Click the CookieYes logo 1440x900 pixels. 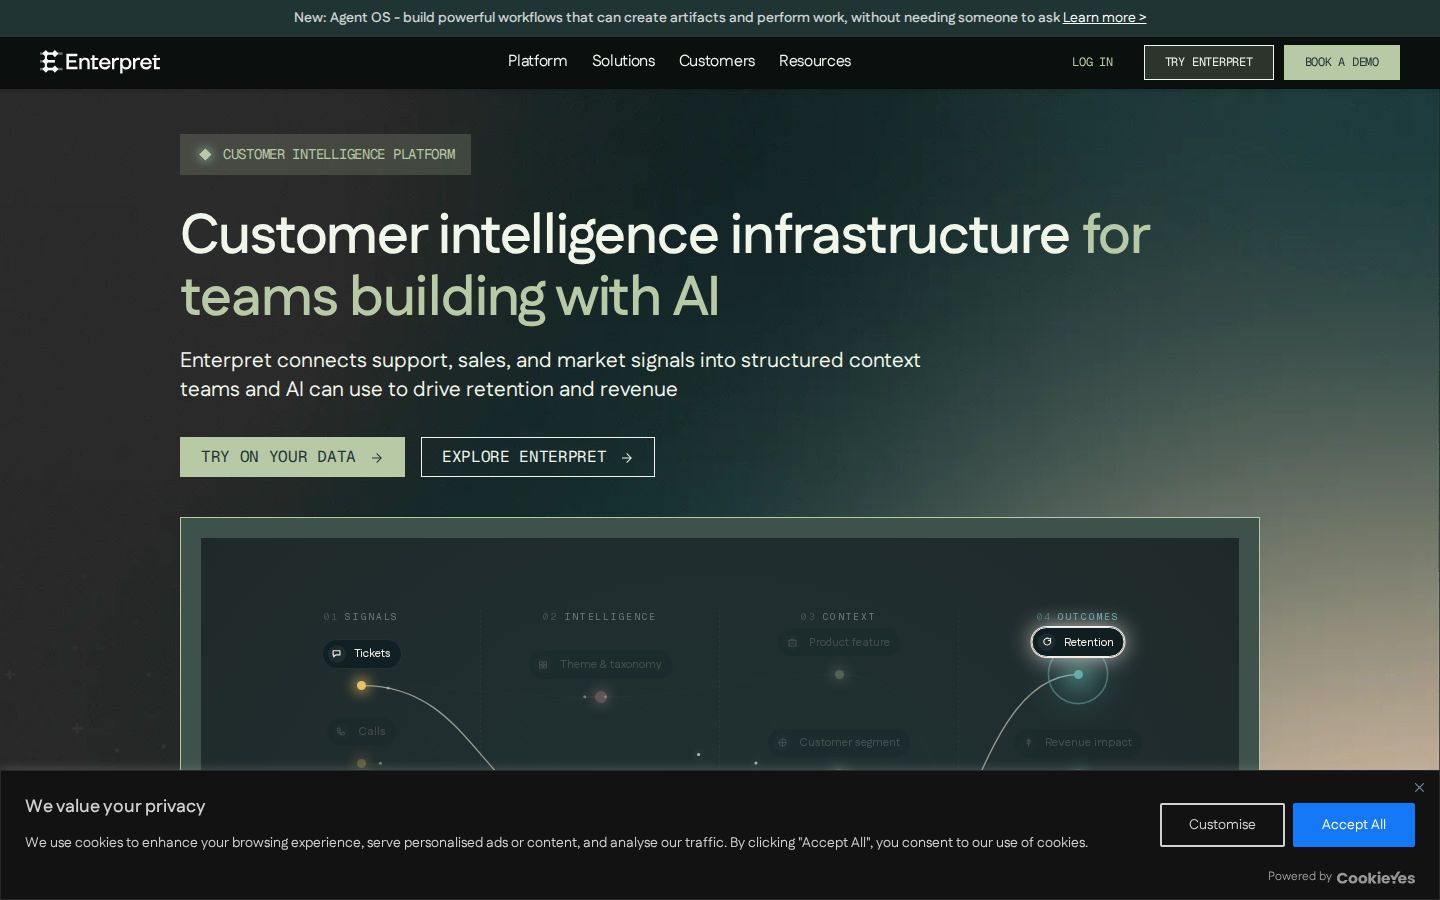point(1375,878)
